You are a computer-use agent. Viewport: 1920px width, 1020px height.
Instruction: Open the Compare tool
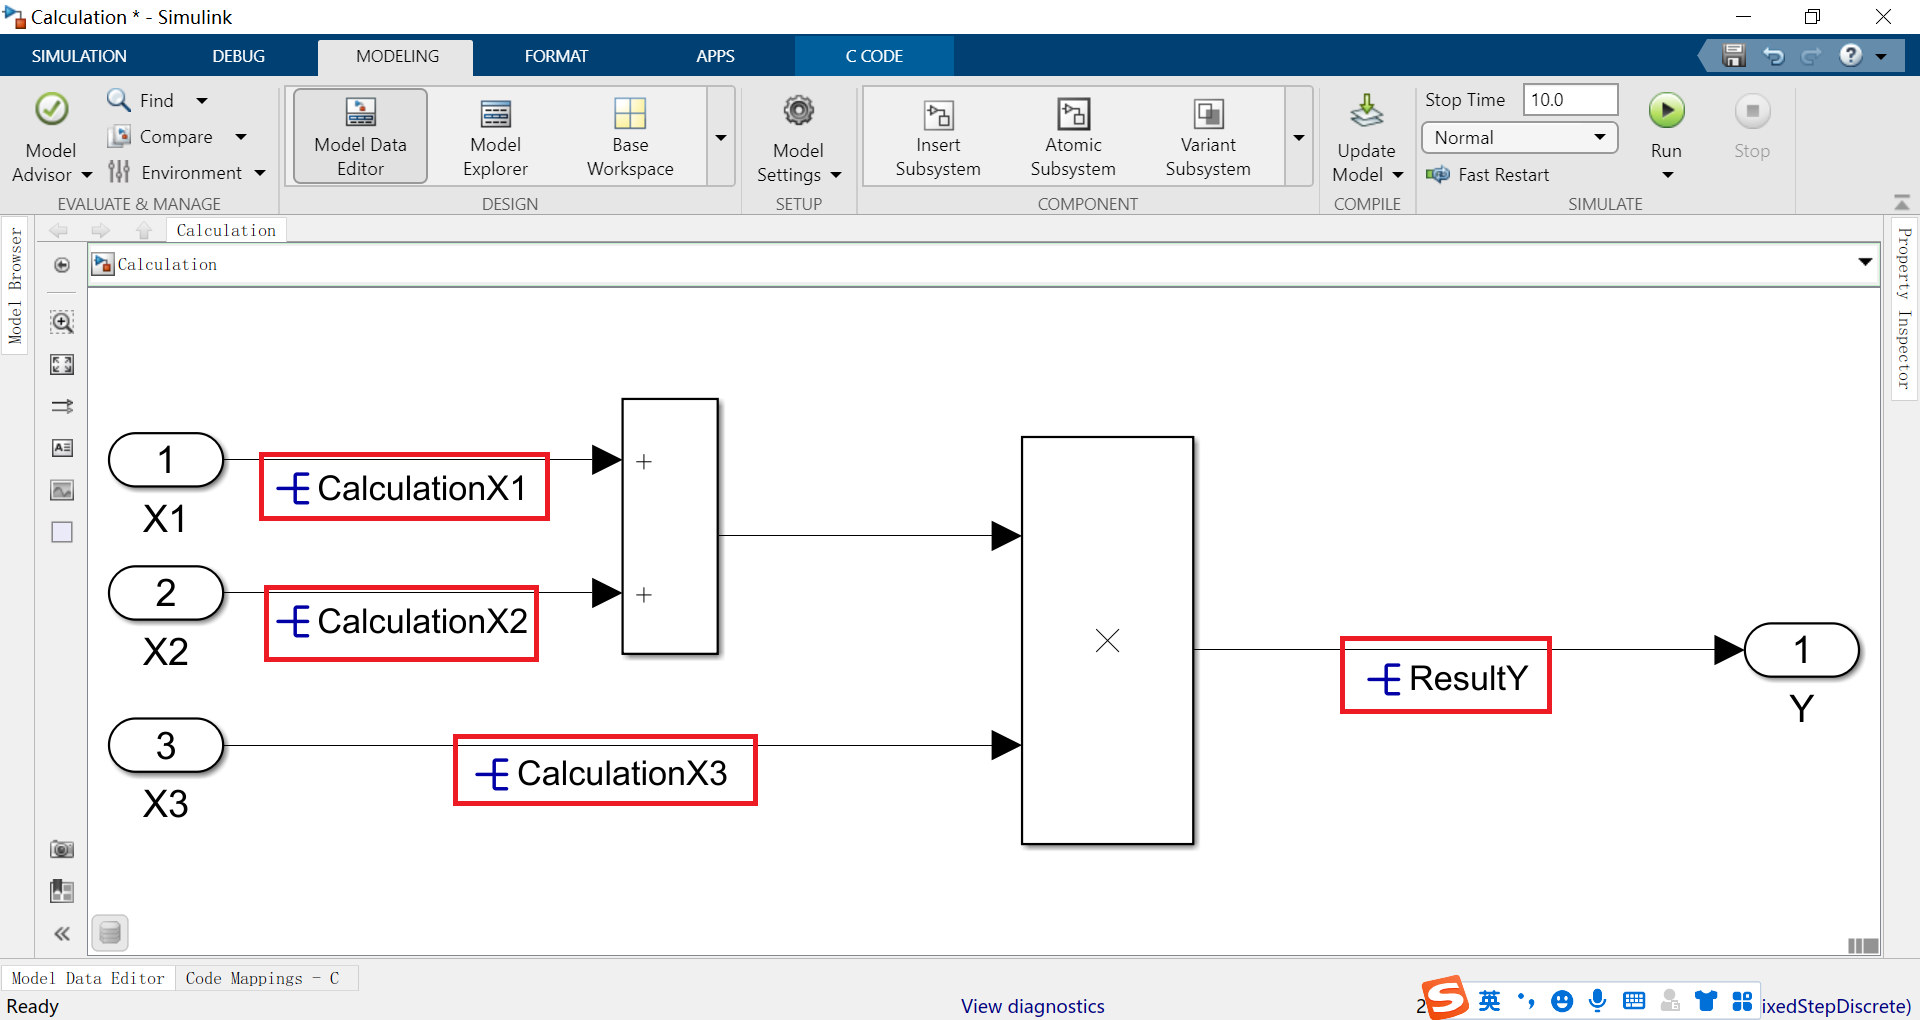pos(163,136)
